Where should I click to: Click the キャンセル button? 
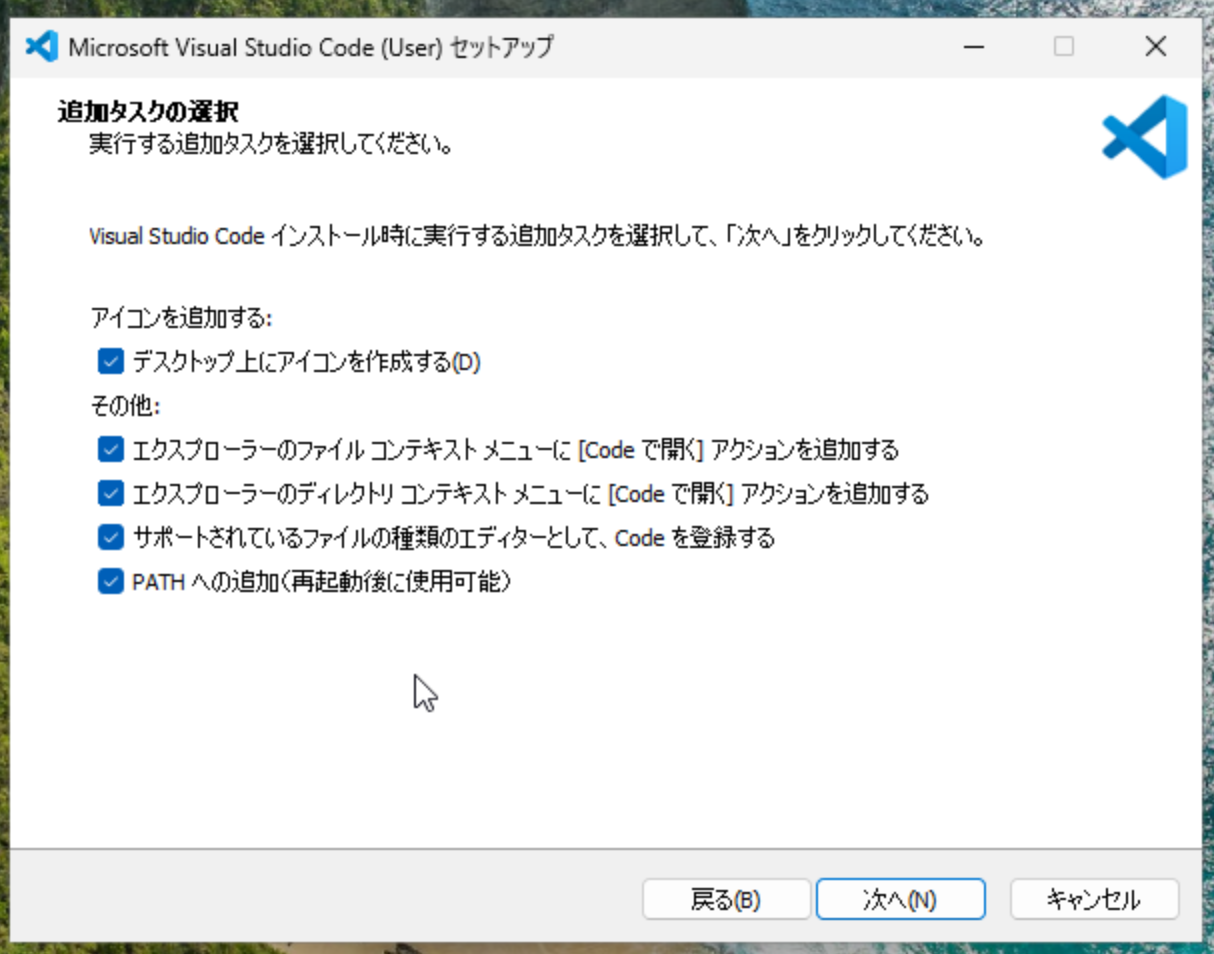tap(1093, 899)
